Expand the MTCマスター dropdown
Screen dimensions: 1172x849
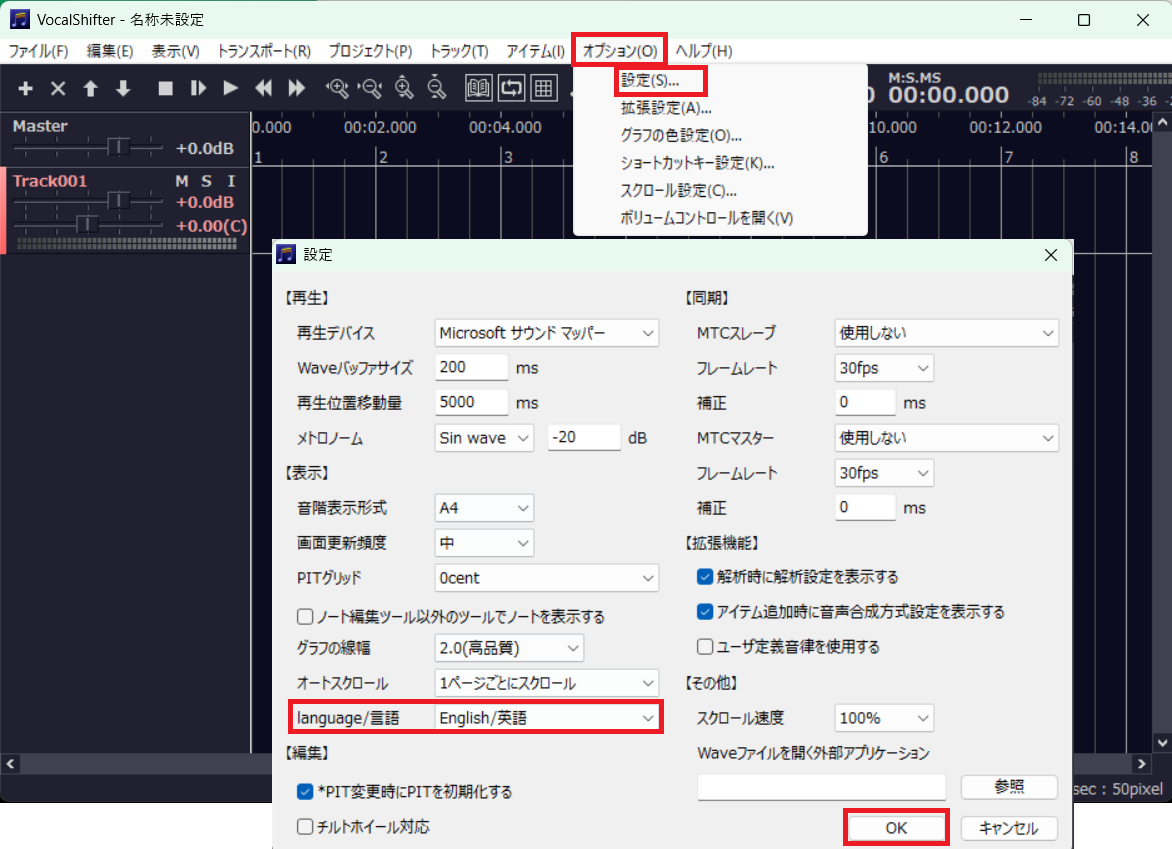pyautogui.click(x=946, y=438)
